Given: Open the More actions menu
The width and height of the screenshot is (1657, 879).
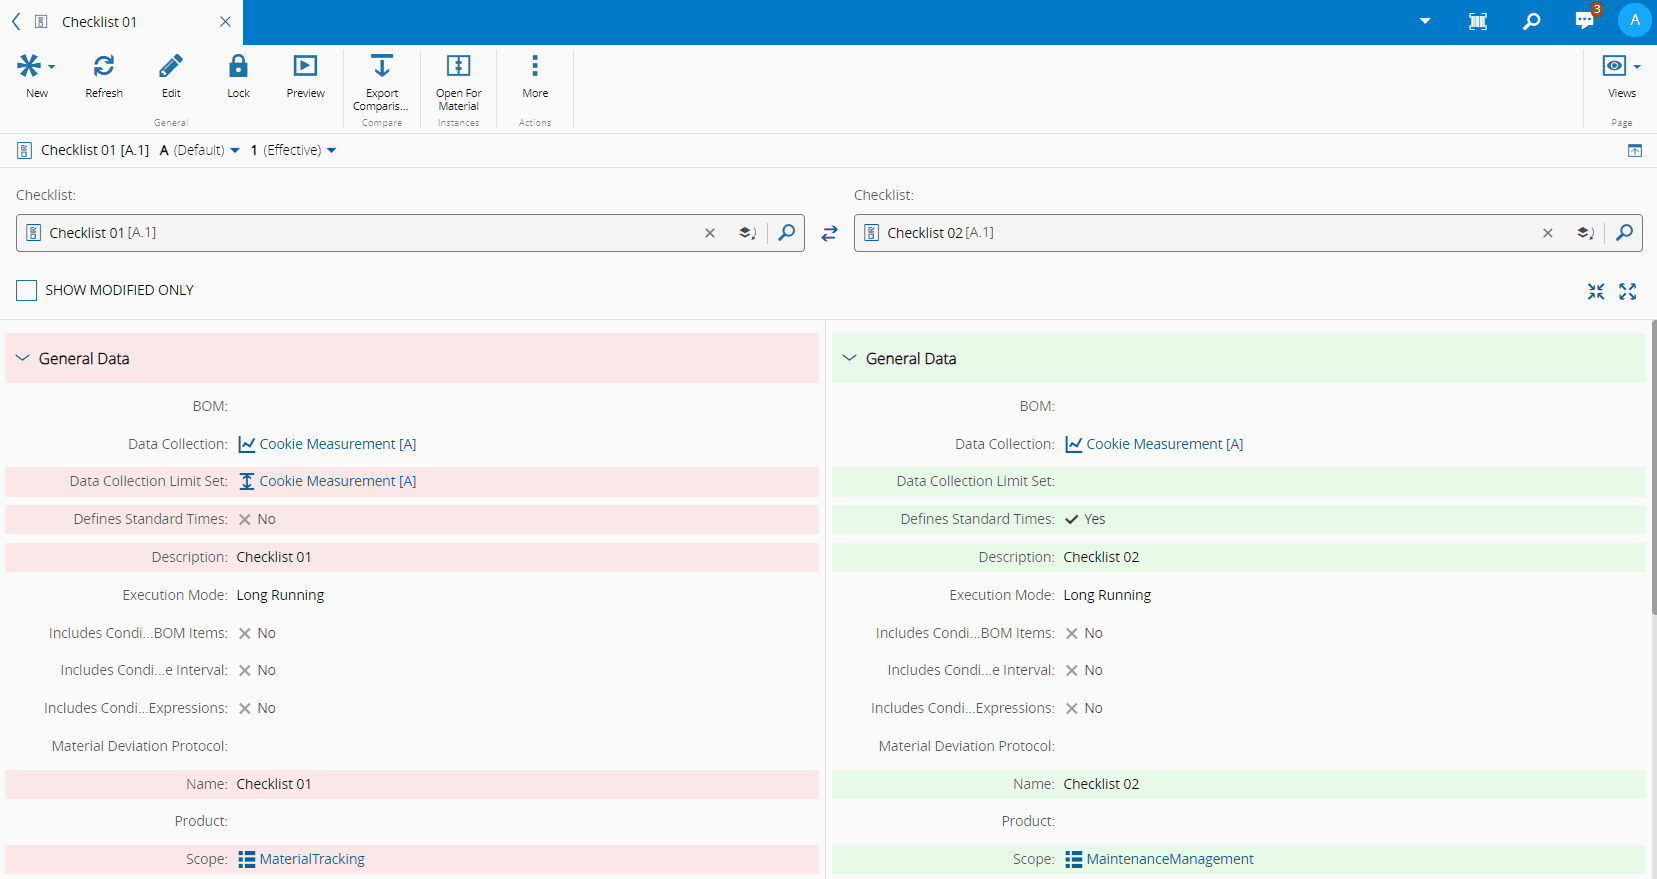Looking at the screenshot, I should pos(535,67).
